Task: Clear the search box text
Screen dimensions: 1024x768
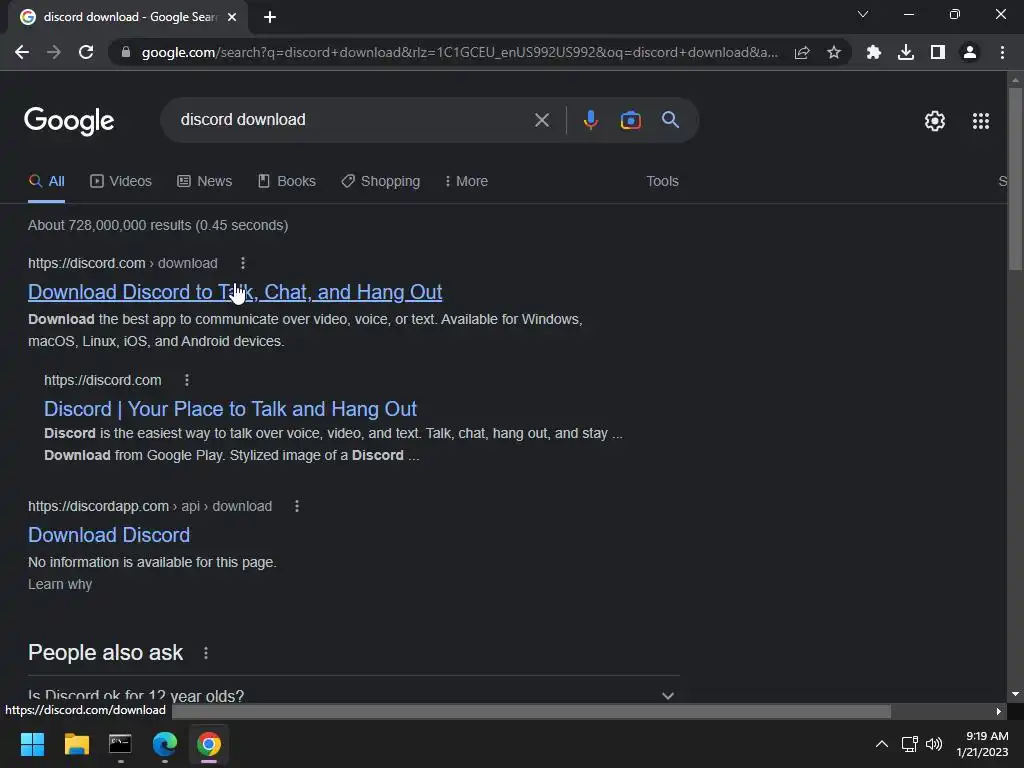Action: tap(541, 120)
